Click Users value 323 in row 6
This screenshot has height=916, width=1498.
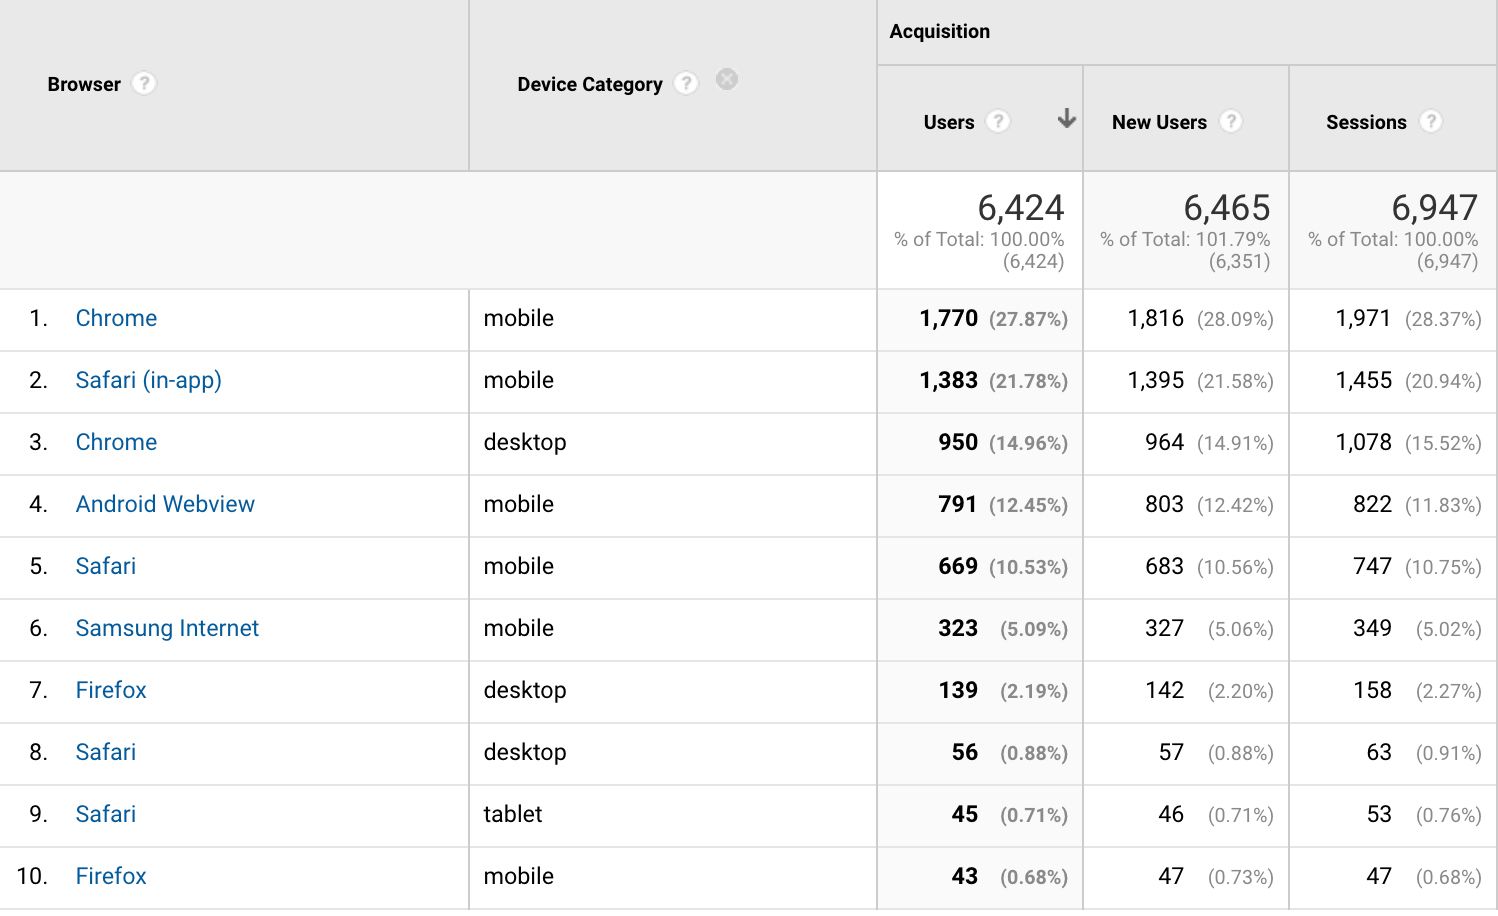[x=958, y=628]
